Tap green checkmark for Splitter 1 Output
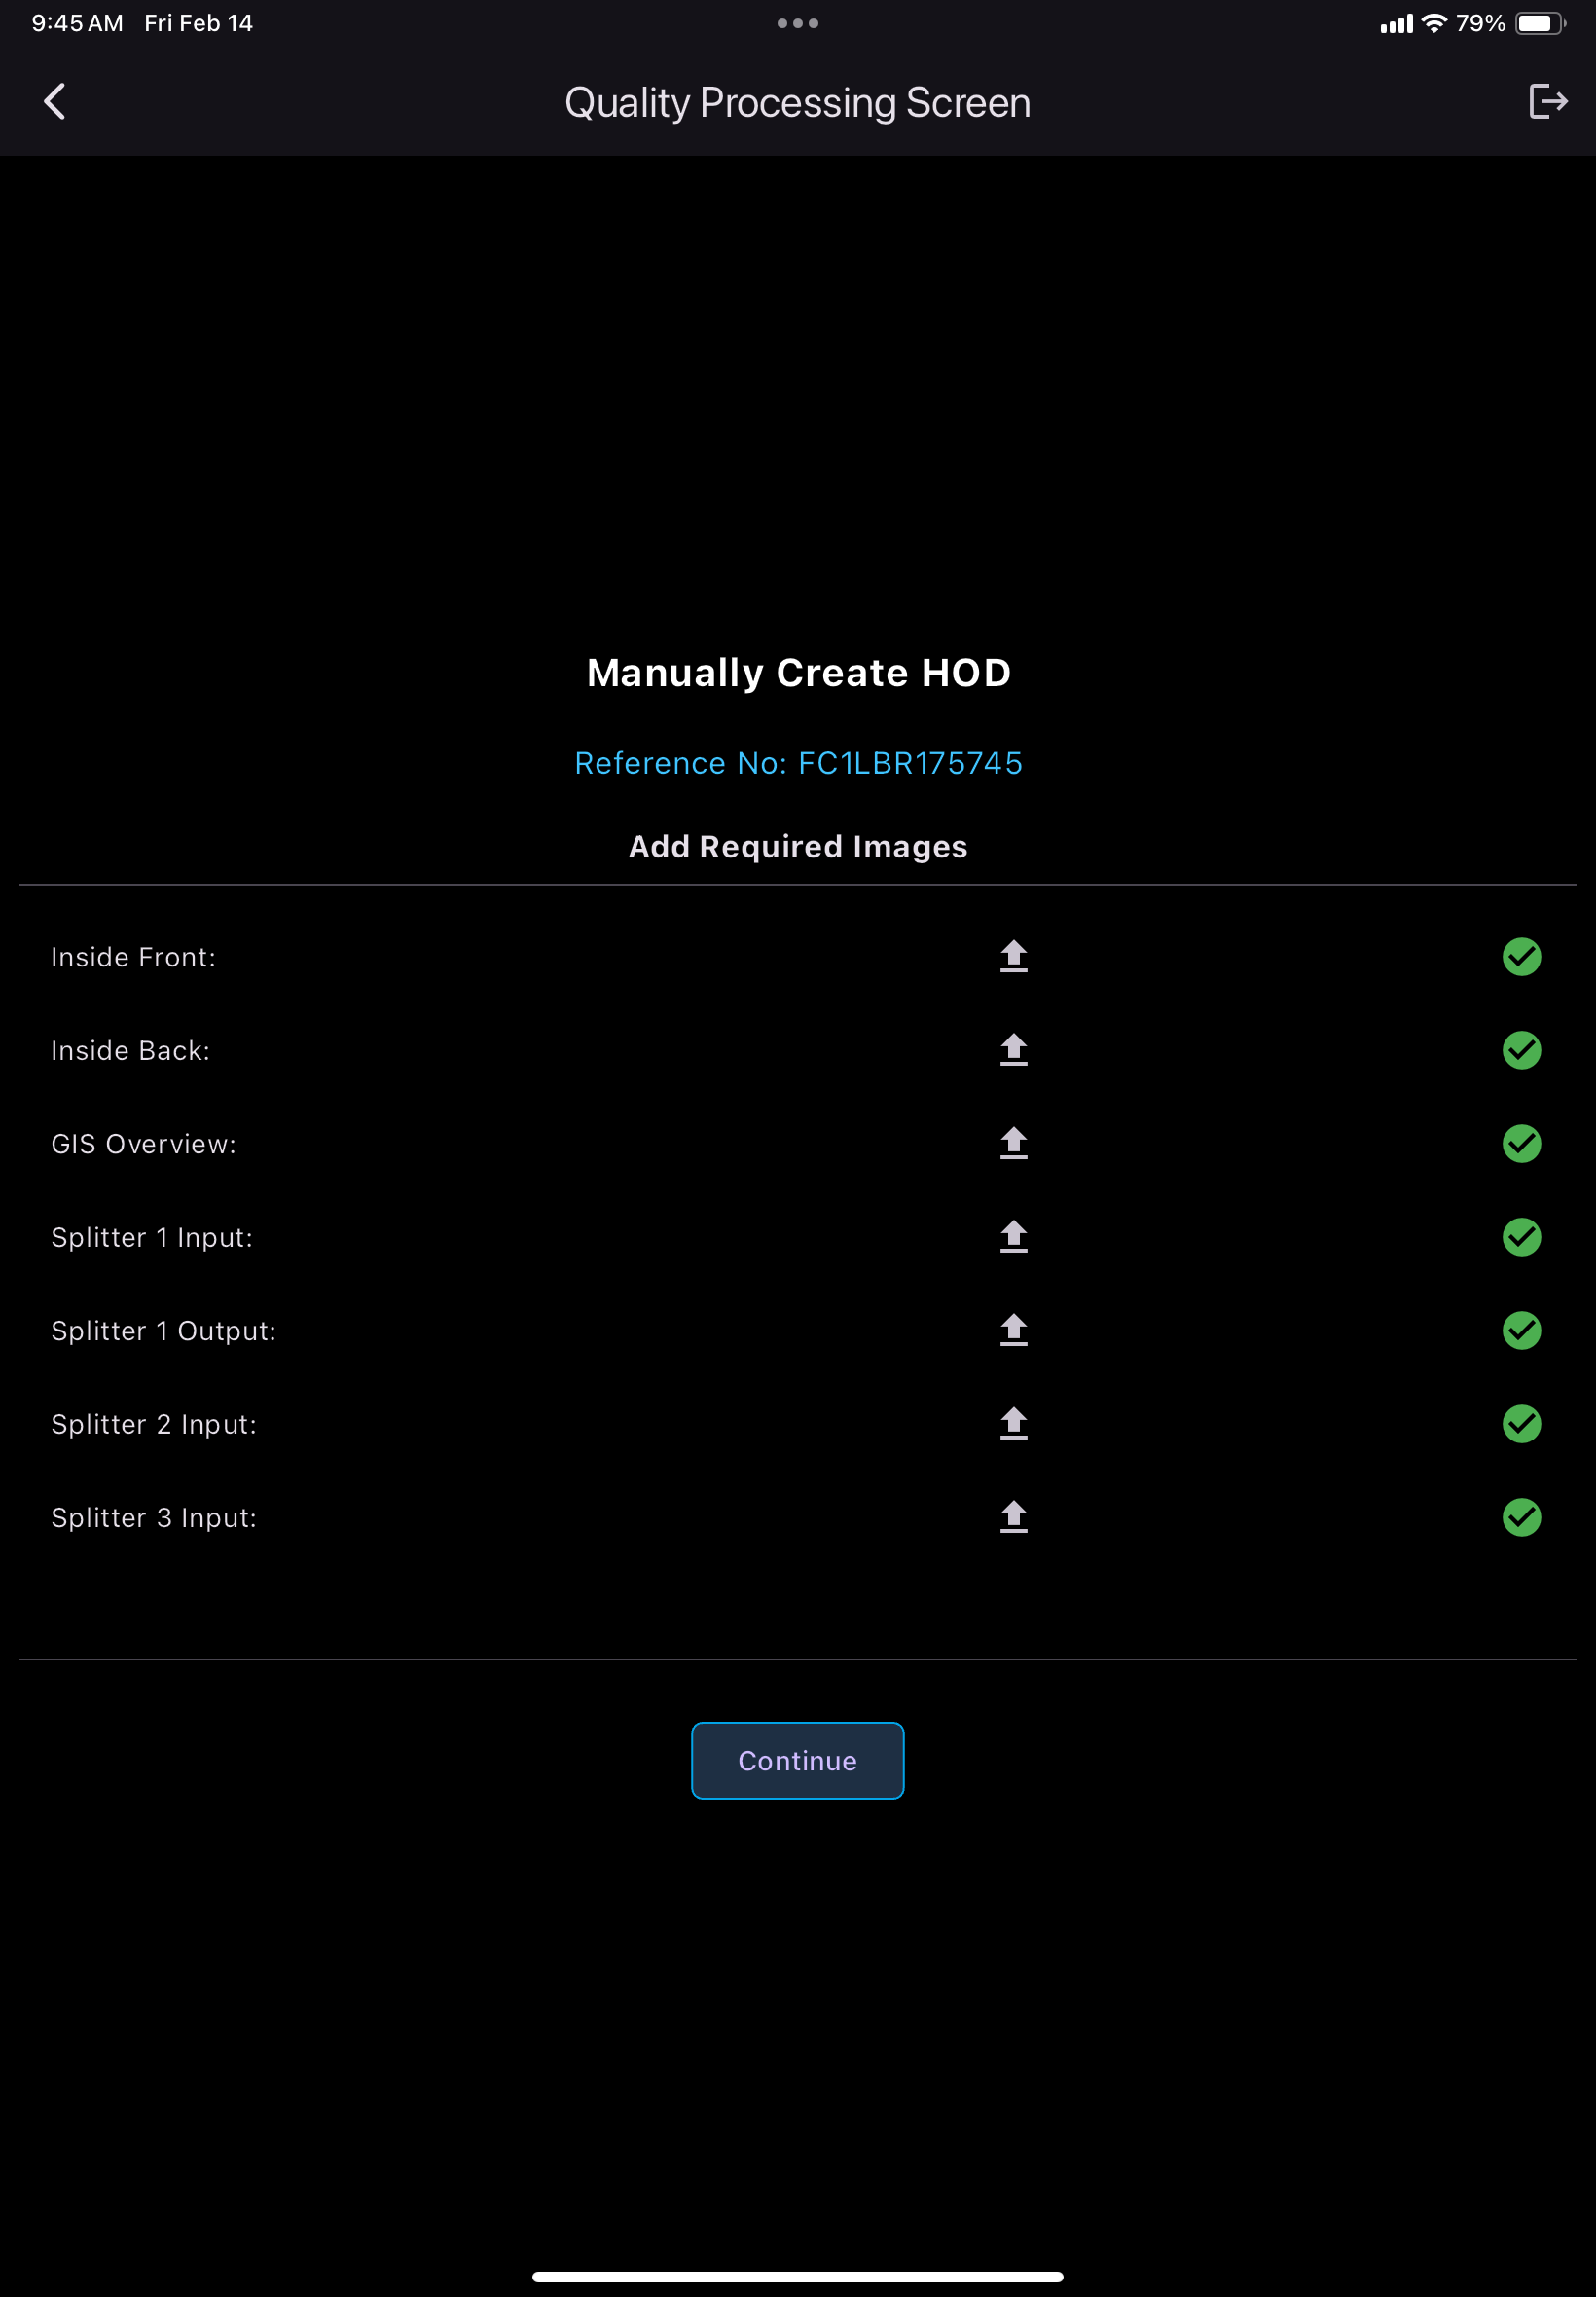1596x2297 pixels. click(1521, 1330)
